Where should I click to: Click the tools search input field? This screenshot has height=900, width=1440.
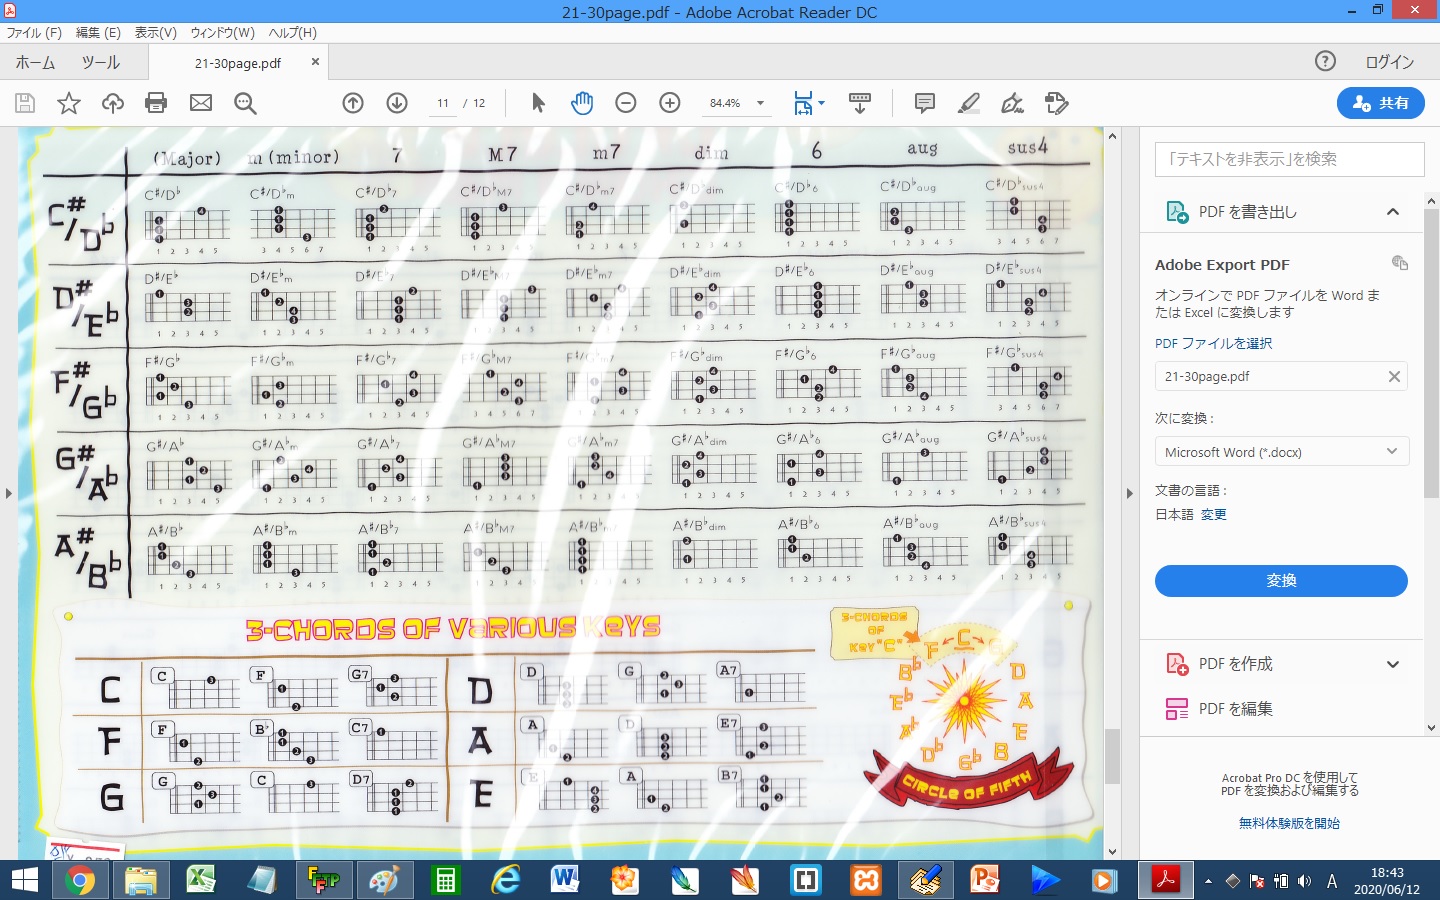(1289, 159)
